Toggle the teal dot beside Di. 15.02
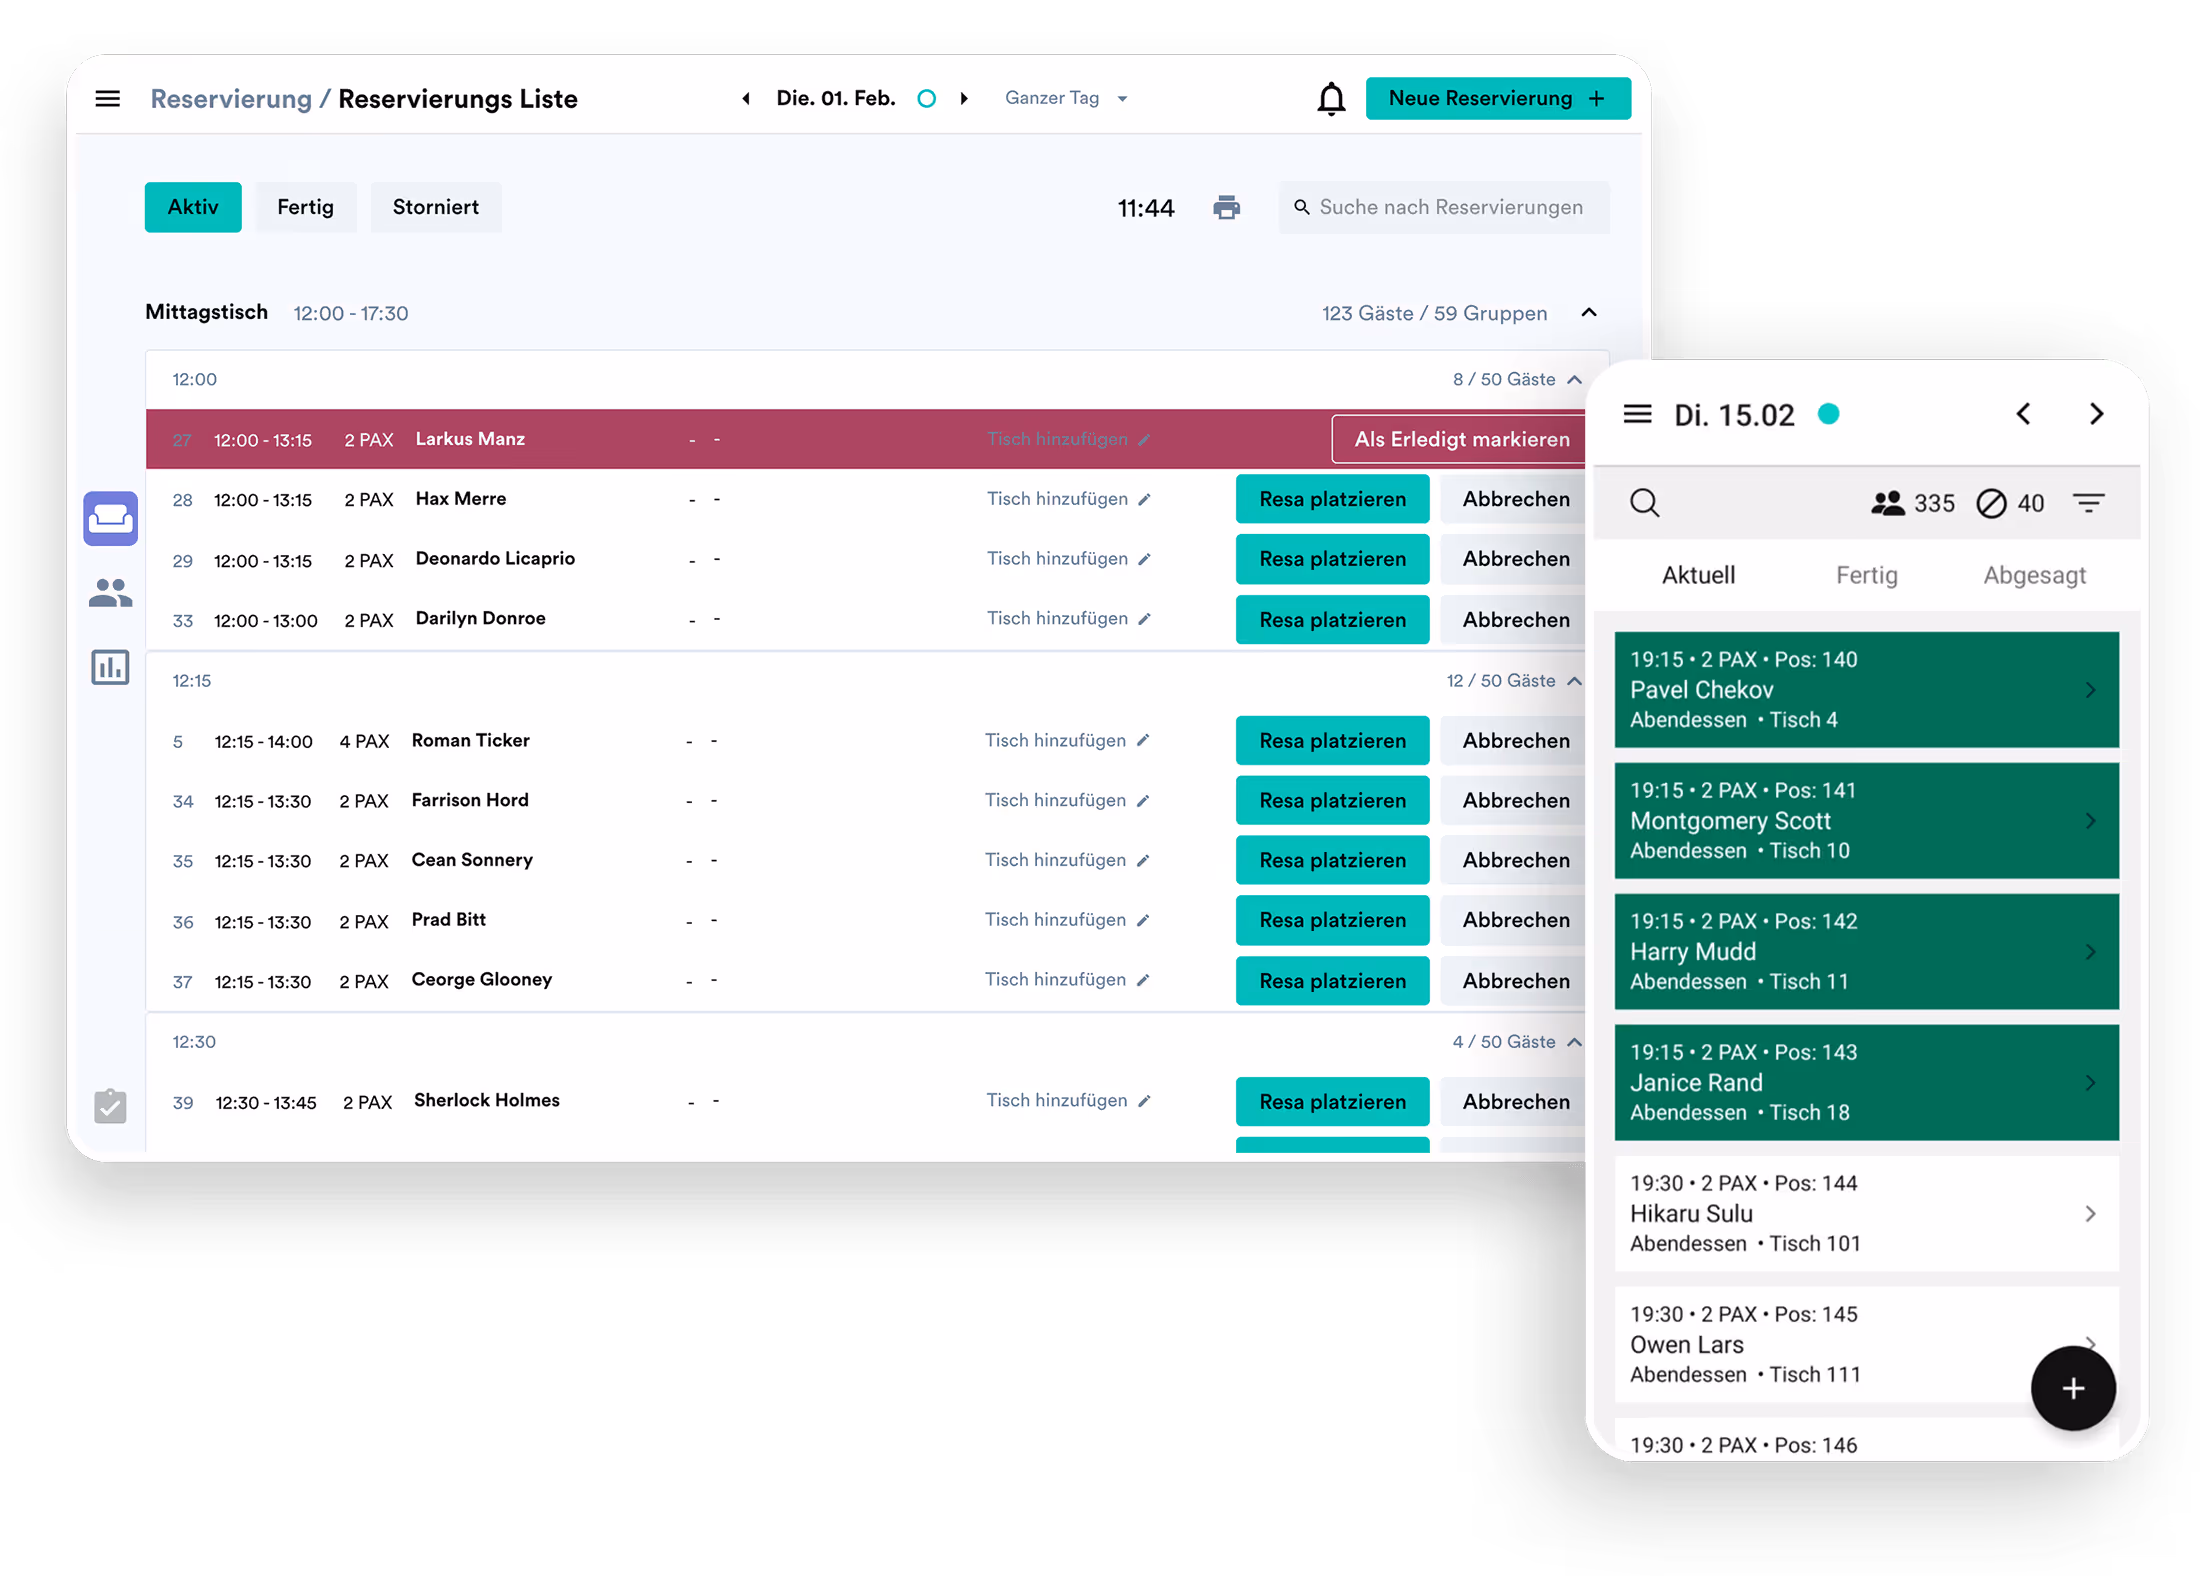Screen dimensions: 2200x1576 pos(1829,414)
